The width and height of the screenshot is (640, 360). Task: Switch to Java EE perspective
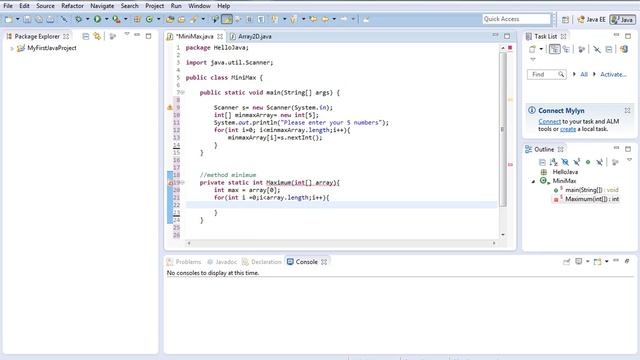pyautogui.click(x=591, y=19)
